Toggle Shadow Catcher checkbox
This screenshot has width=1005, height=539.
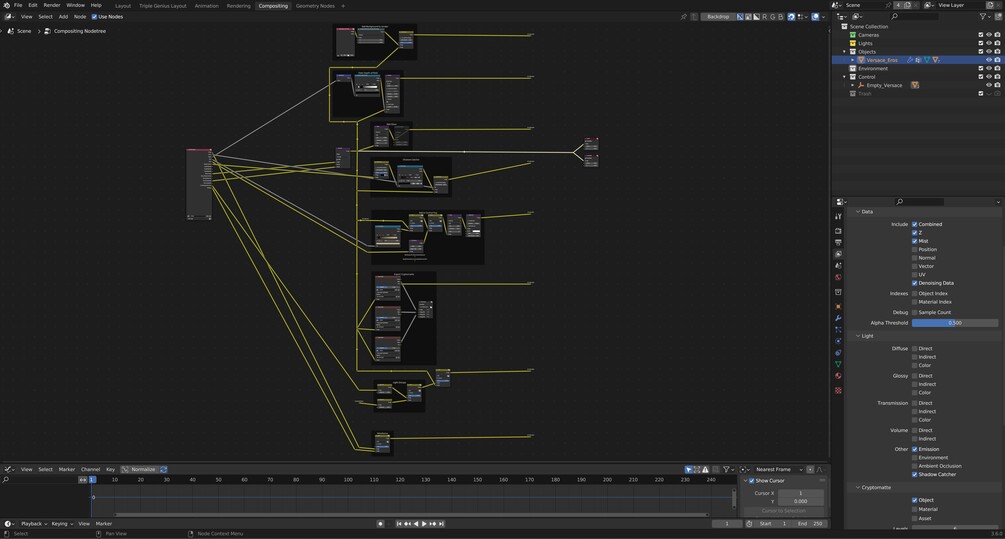[915, 474]
